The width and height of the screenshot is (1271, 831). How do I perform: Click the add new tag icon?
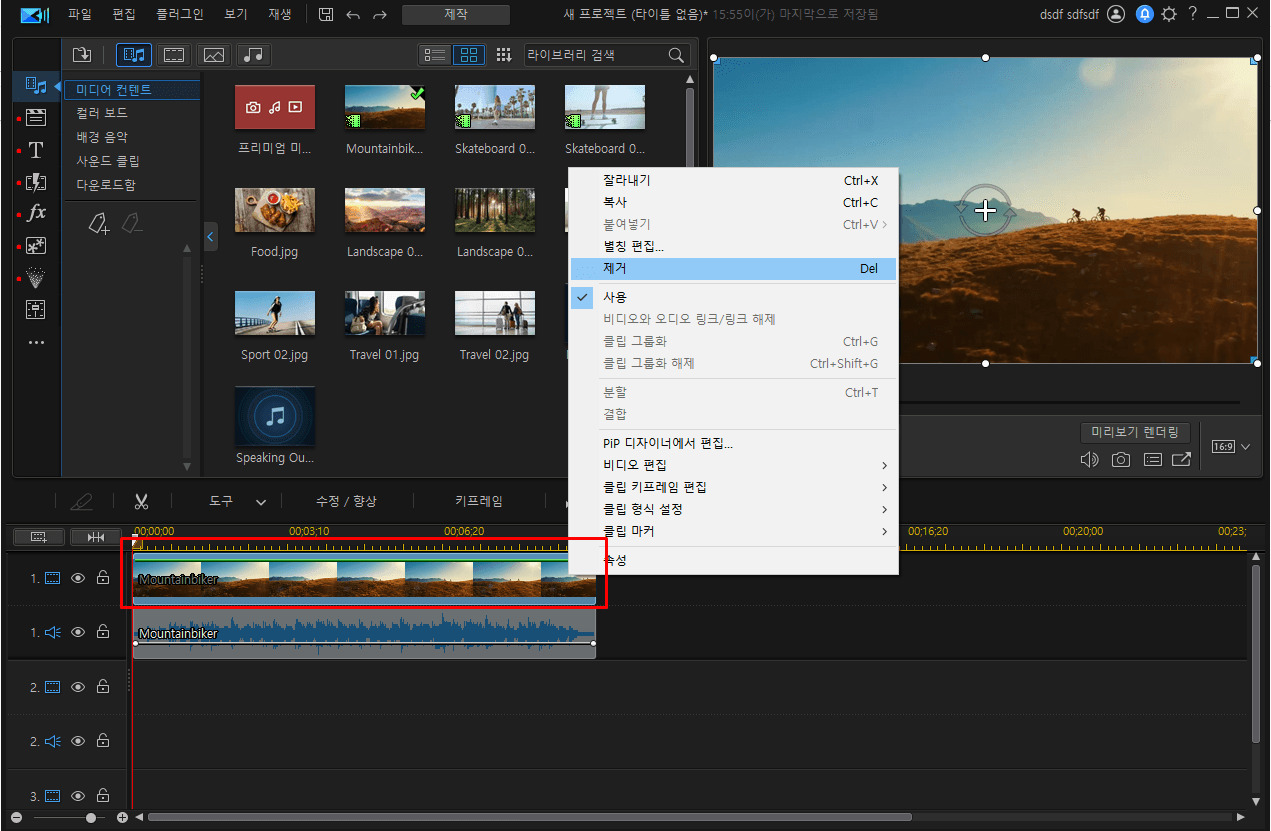tap(98, 224)
